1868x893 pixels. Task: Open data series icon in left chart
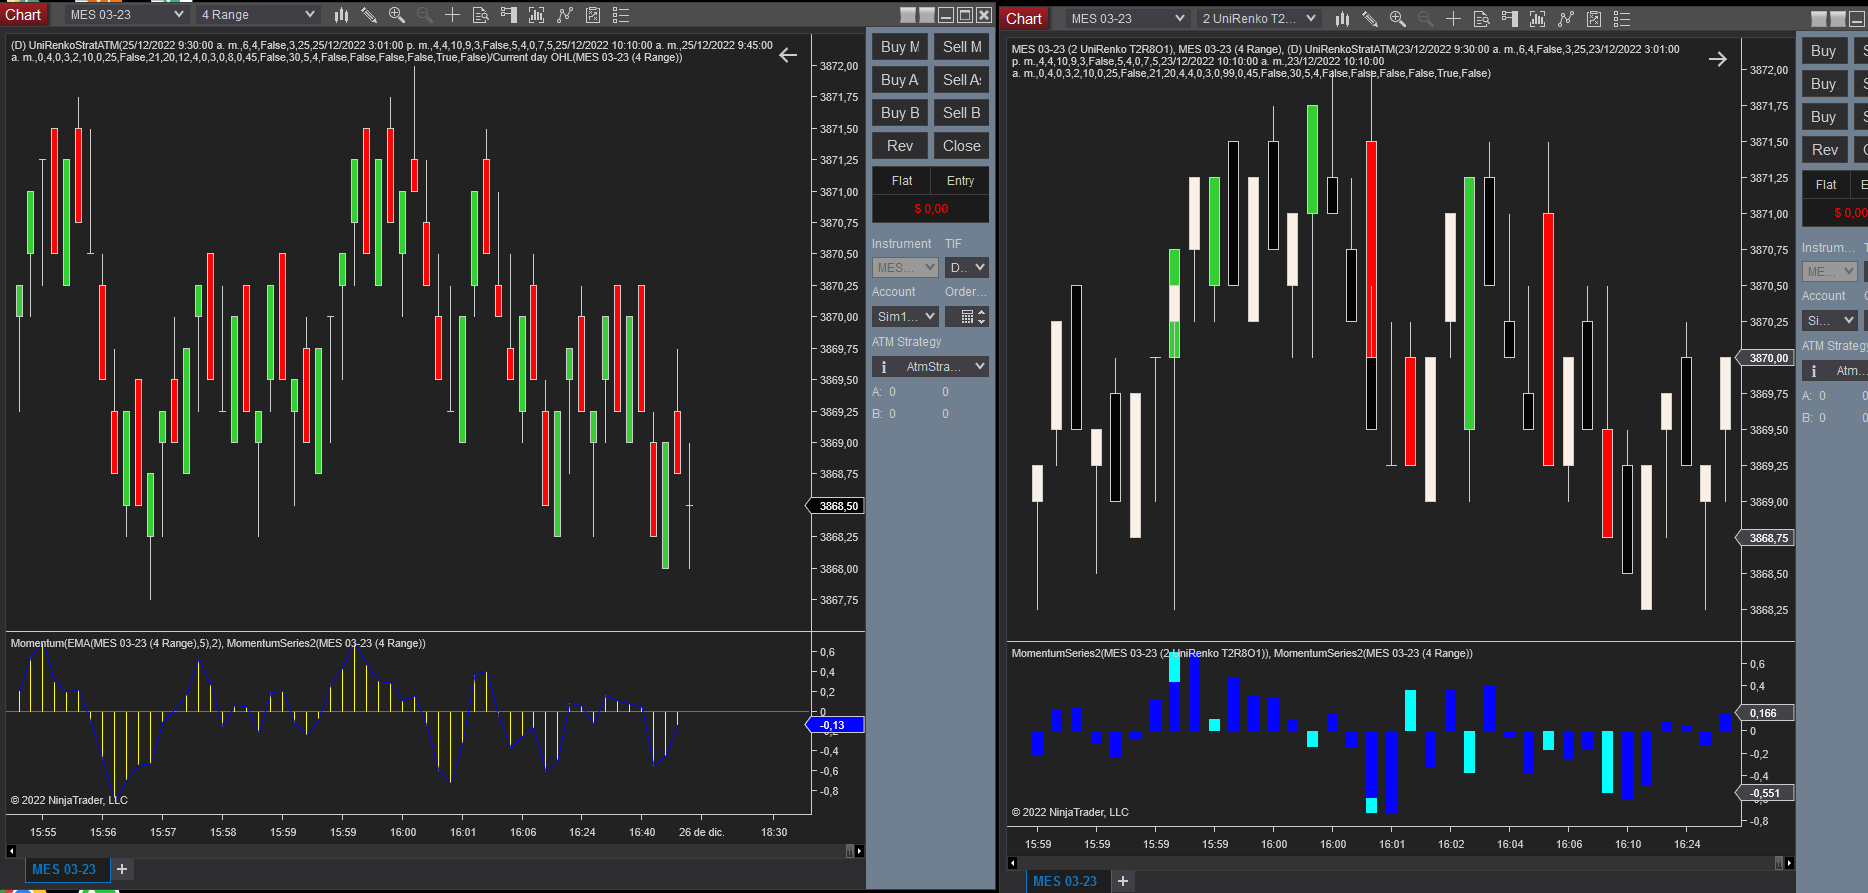tap(537, 15)
